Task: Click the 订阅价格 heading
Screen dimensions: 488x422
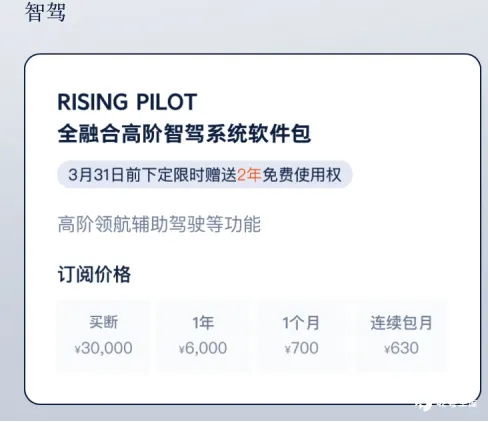Action: point(94,274)
